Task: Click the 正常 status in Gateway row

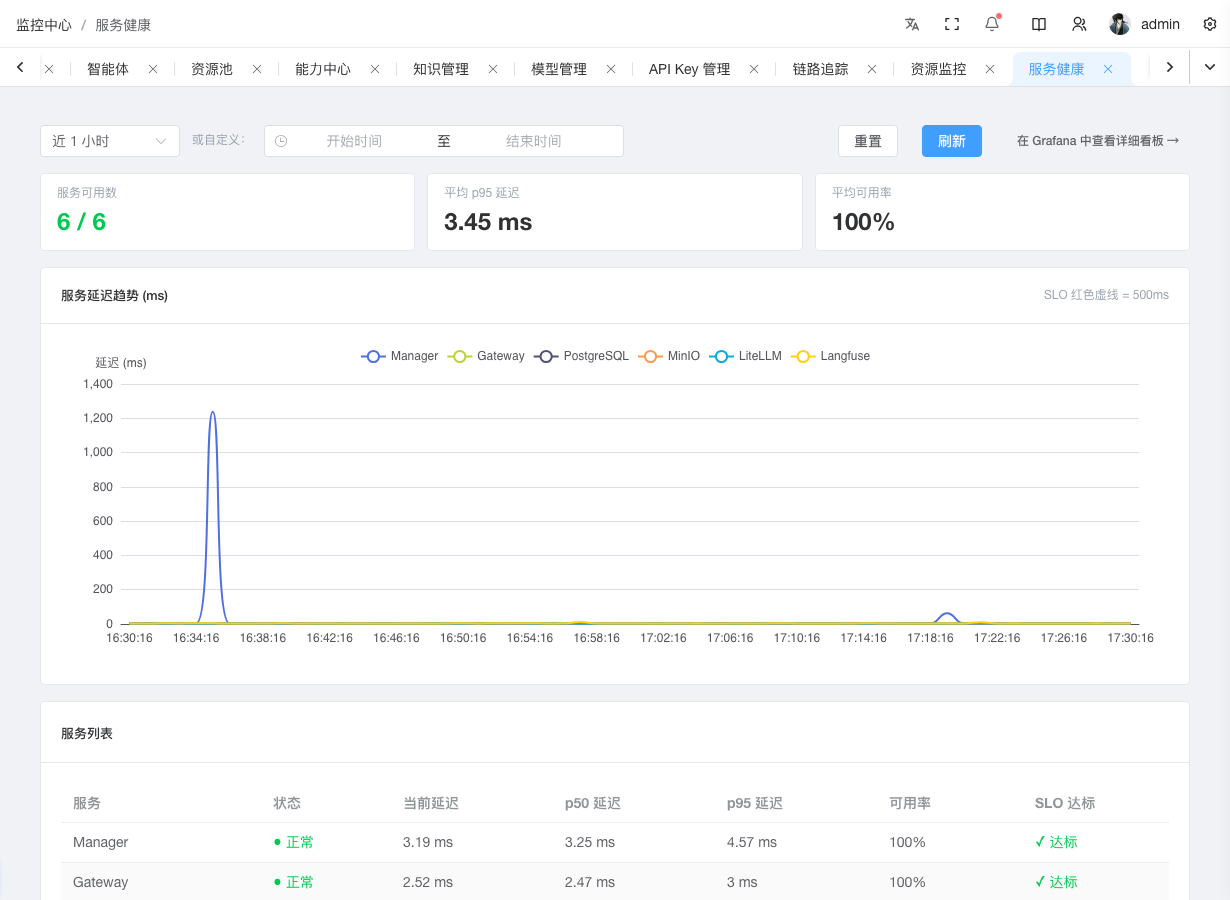Action: [x=293, y=882]
